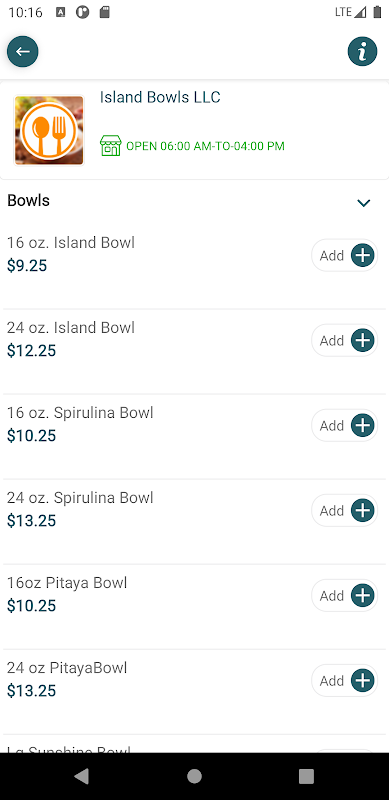
Task: Add 24 oz. Spirulina Bowl via plus icon
Action: pyautogui.click(x=363, y=510)
